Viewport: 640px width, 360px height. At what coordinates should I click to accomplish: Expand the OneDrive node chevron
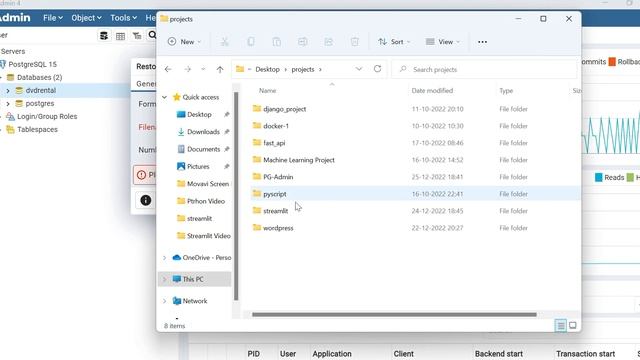point(164,258)
